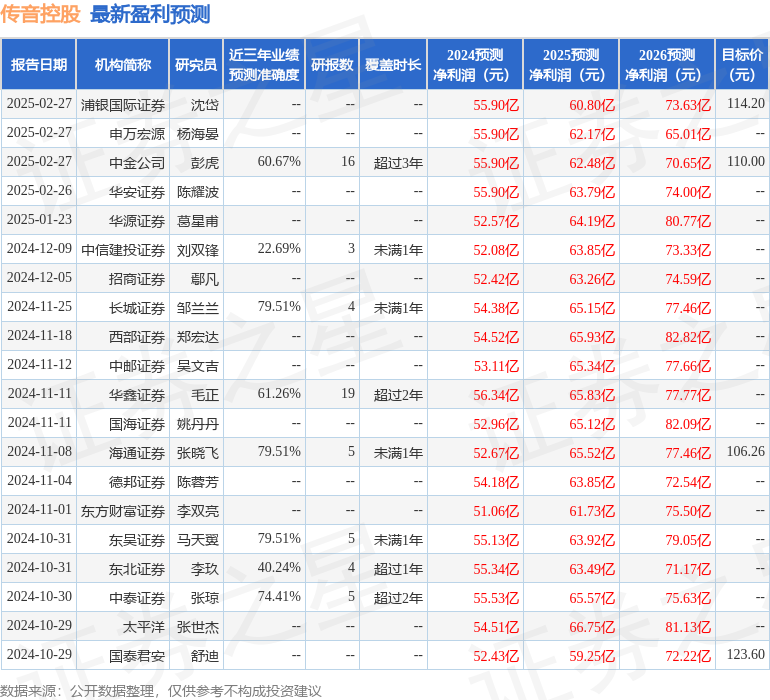770x700 pixels.
Task: Click researcher name 鄢凡
Action: 205,279
